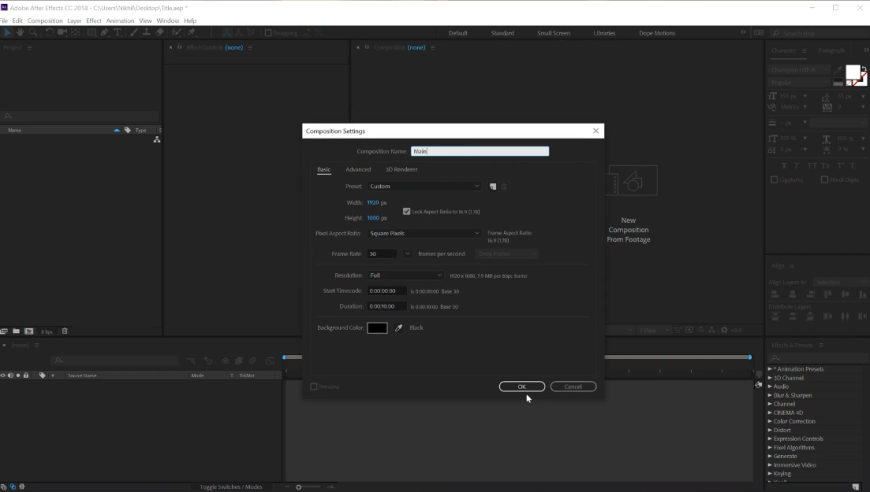The width and height of the screenshot is (870, 492).
Task: Click the Project panel trash icon
Action: 64,331
